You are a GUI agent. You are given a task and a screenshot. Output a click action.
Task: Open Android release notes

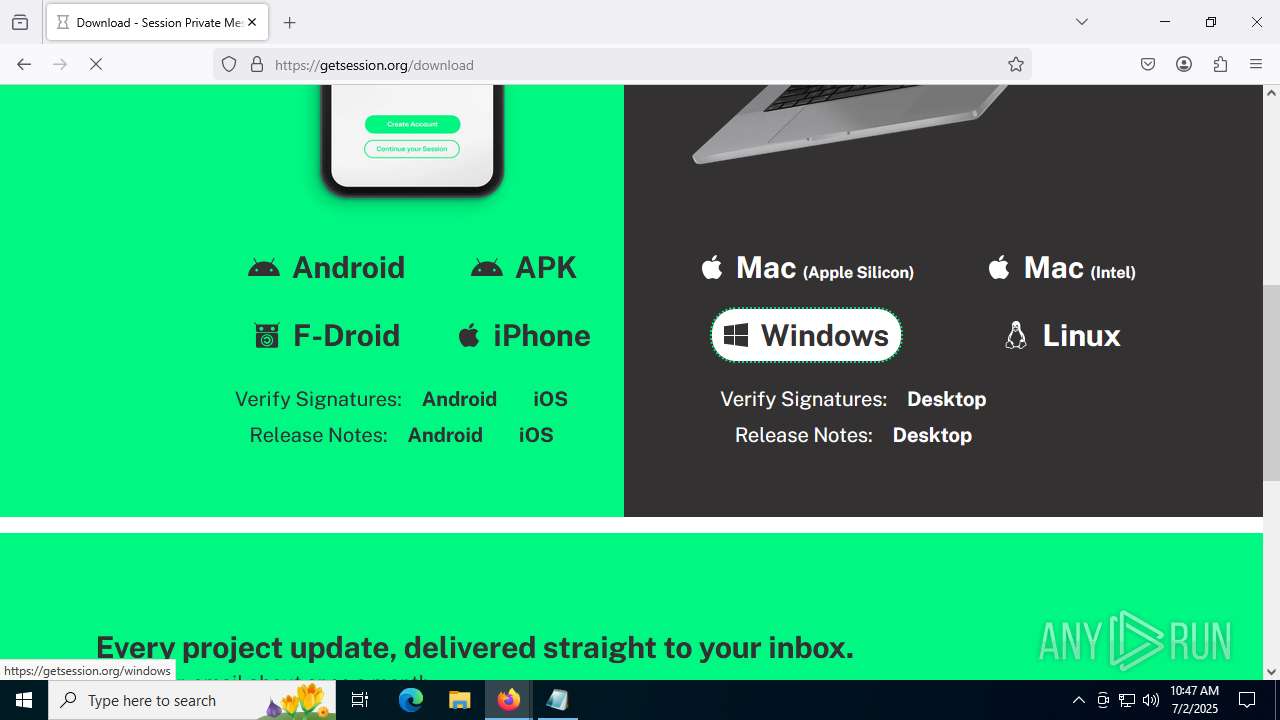[x=445, y=435]
